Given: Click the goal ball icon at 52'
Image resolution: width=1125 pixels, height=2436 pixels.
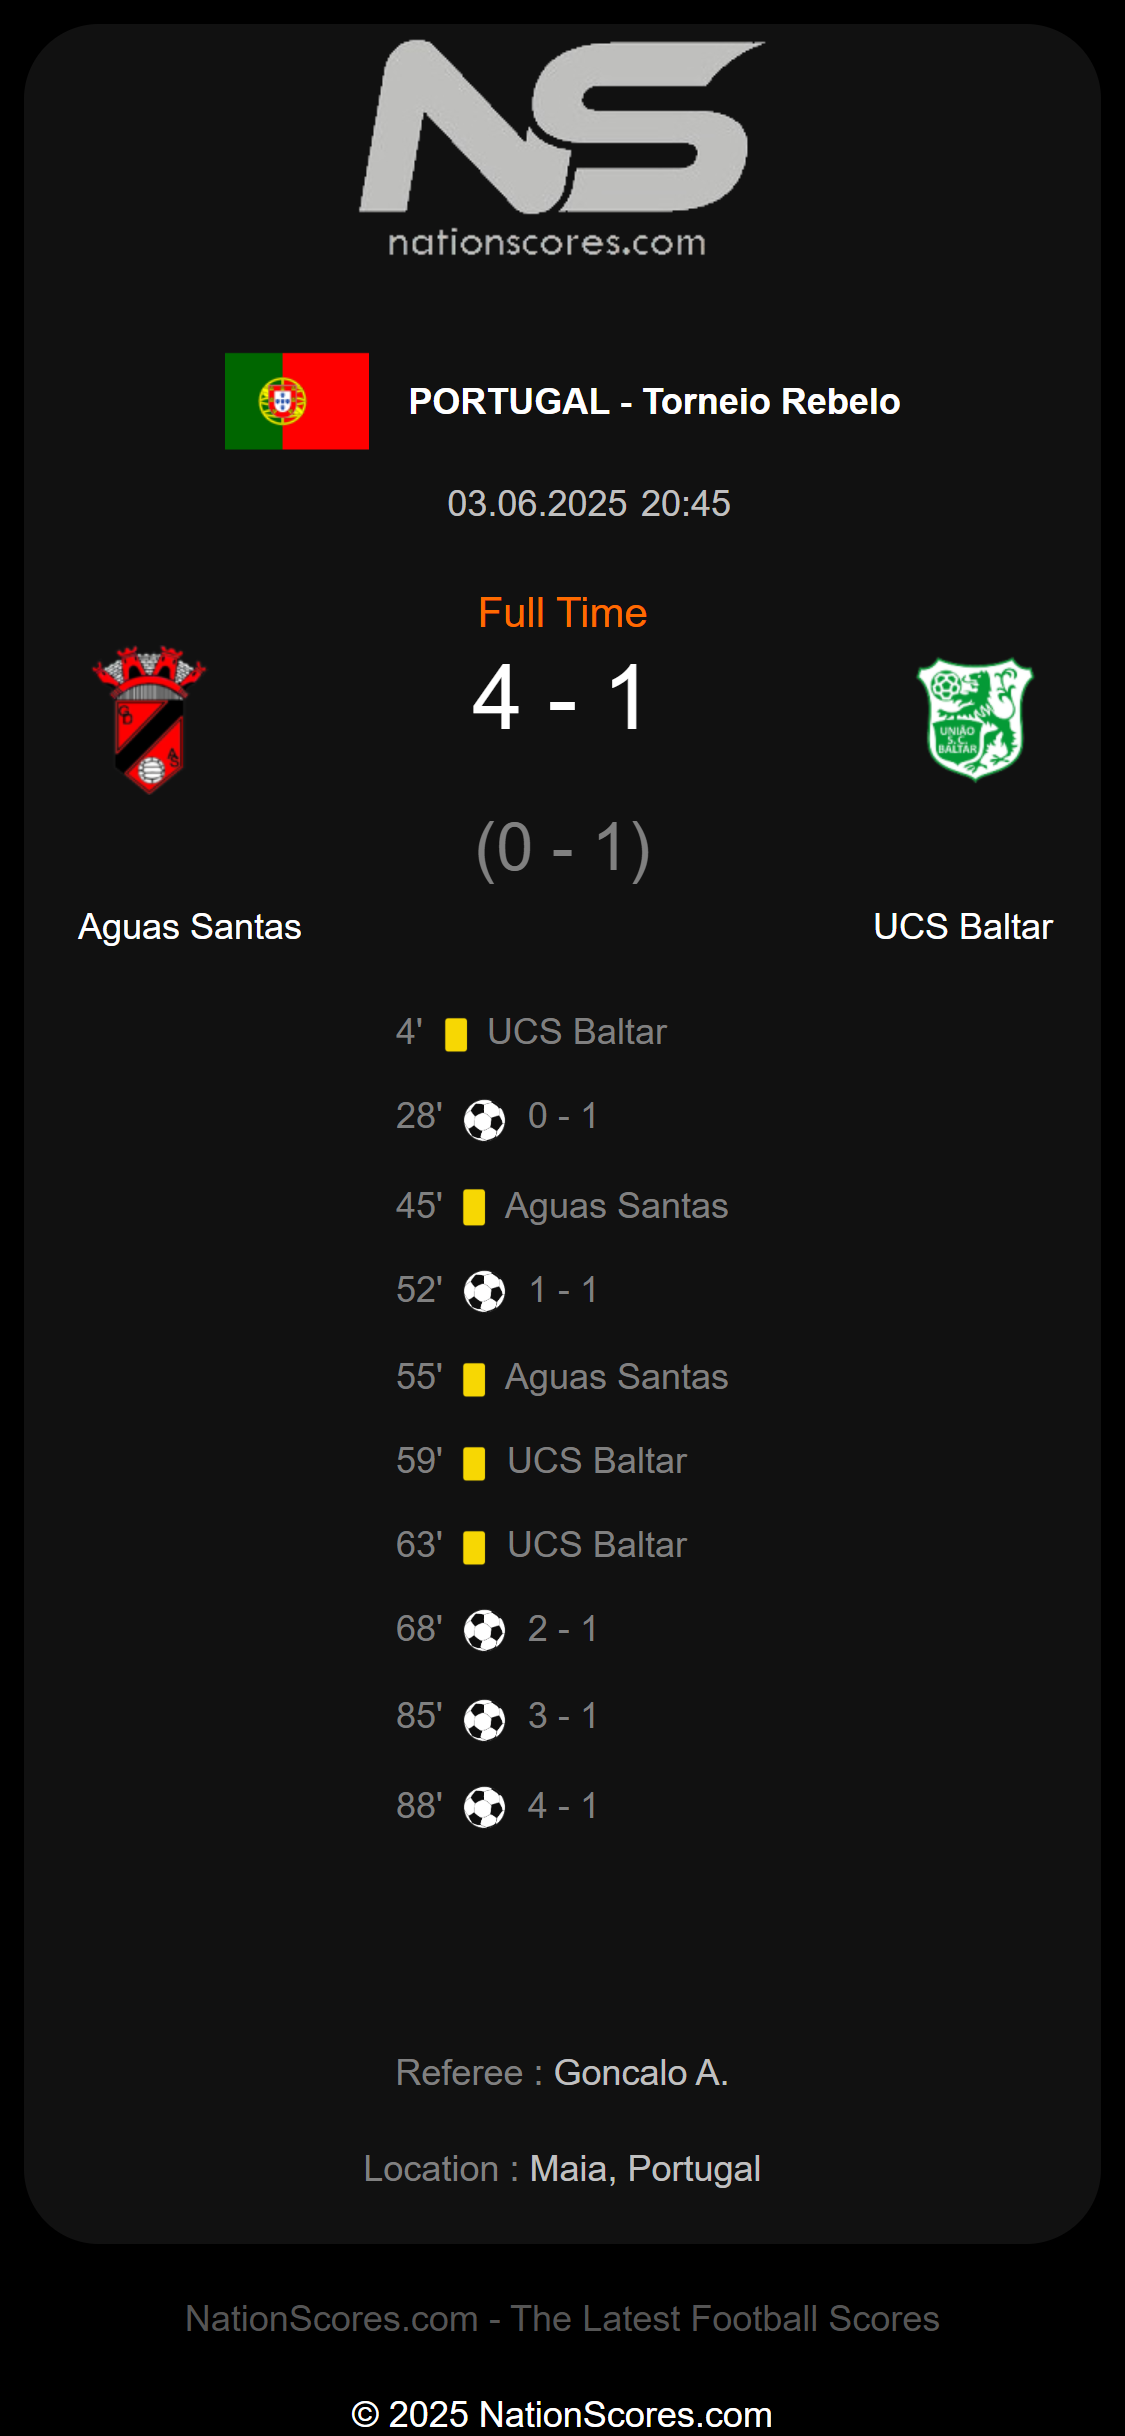Looking at the screenshot, I should [485, 1291].
